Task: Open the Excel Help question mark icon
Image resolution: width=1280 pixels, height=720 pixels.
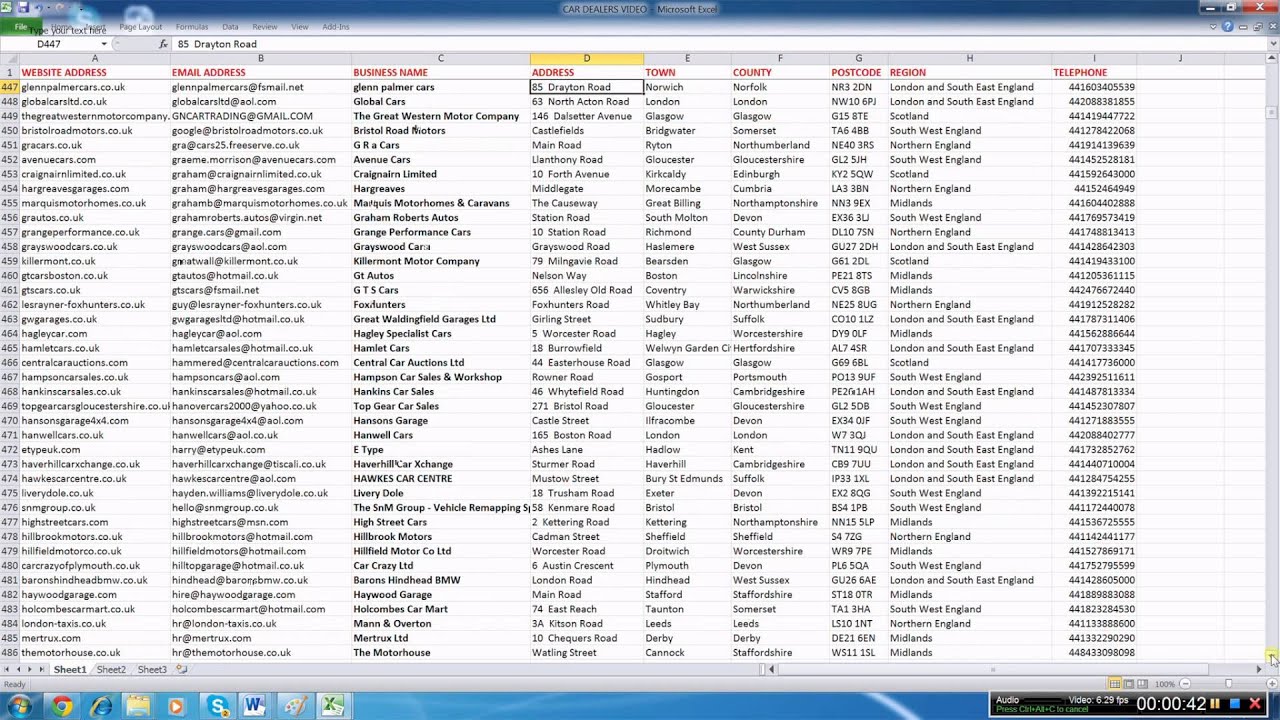Action: click(x=1229, y=27)
